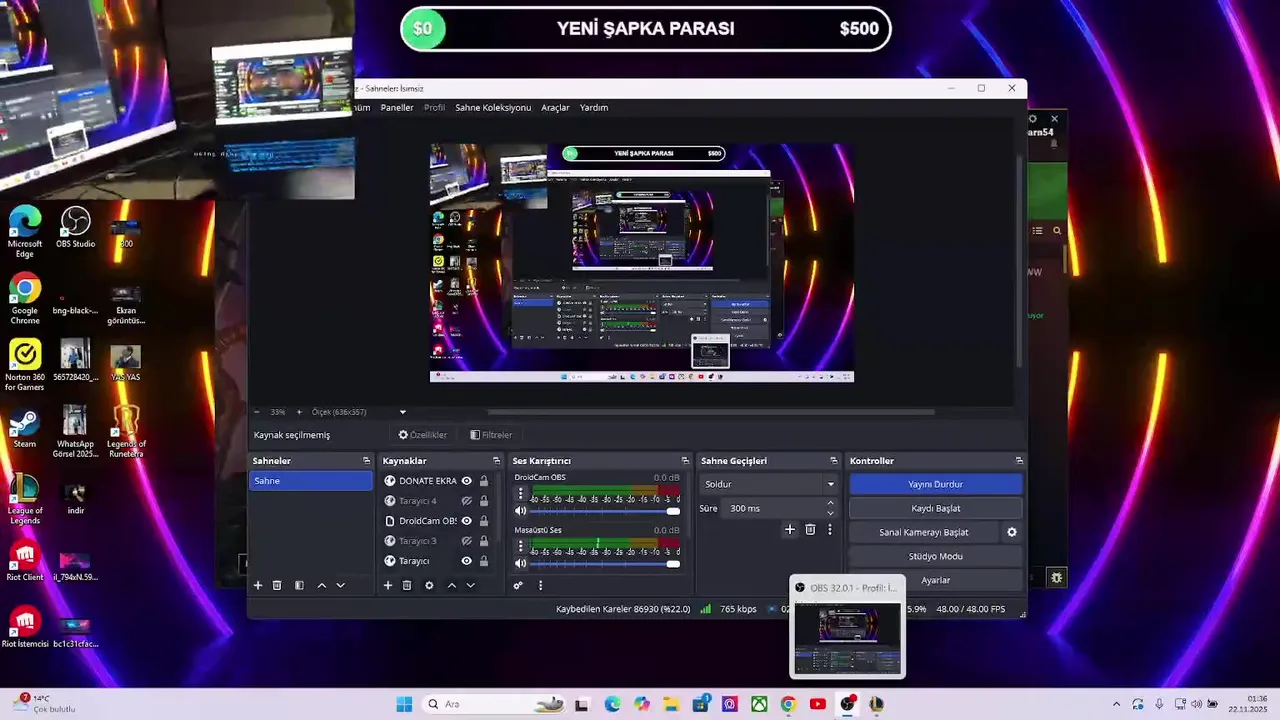Move source down arrow in Kaynaklar panel
The height and width of the screenshot is (720, 1280).
click(470, 585)
